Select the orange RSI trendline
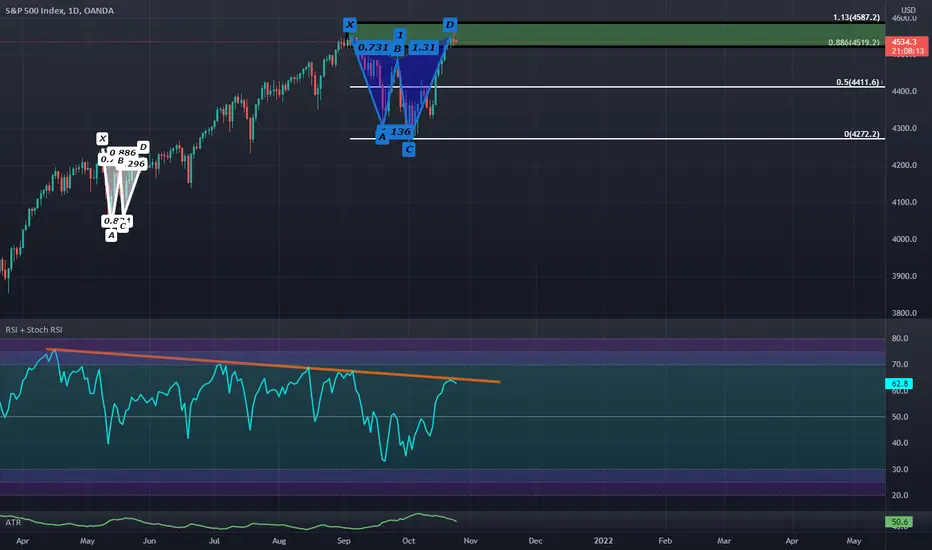 coord(273,366)
